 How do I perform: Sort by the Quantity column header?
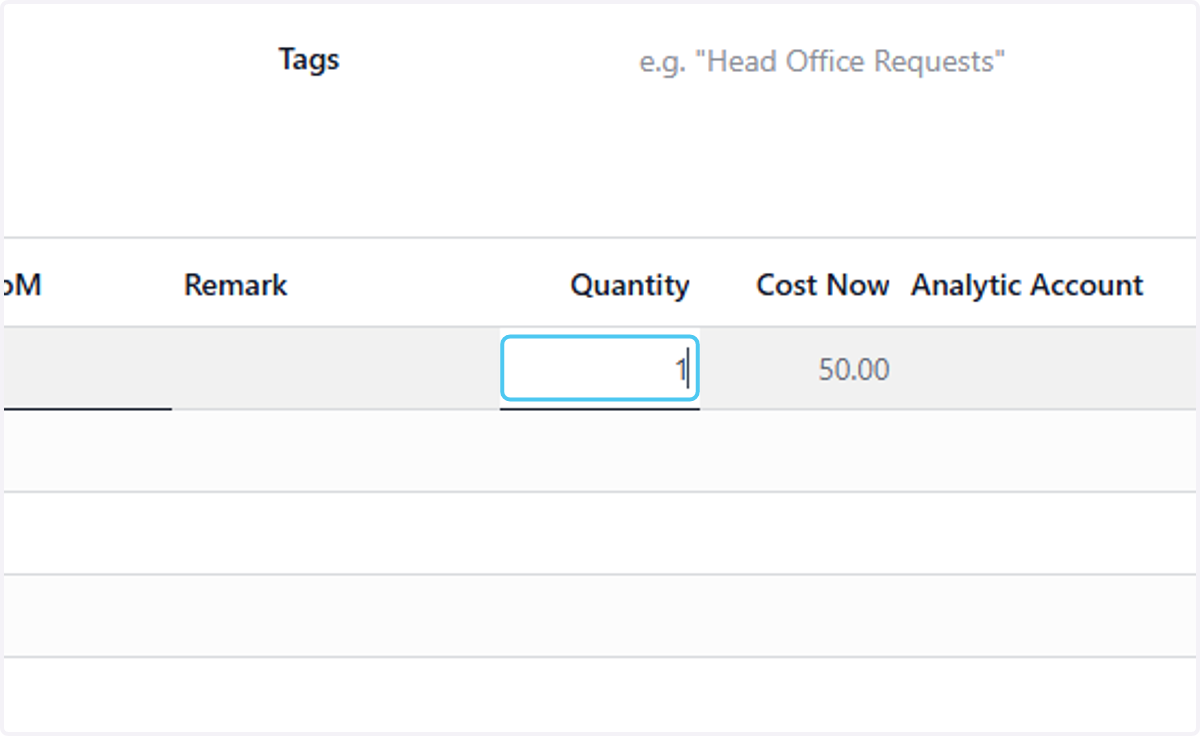click(629, 285)
